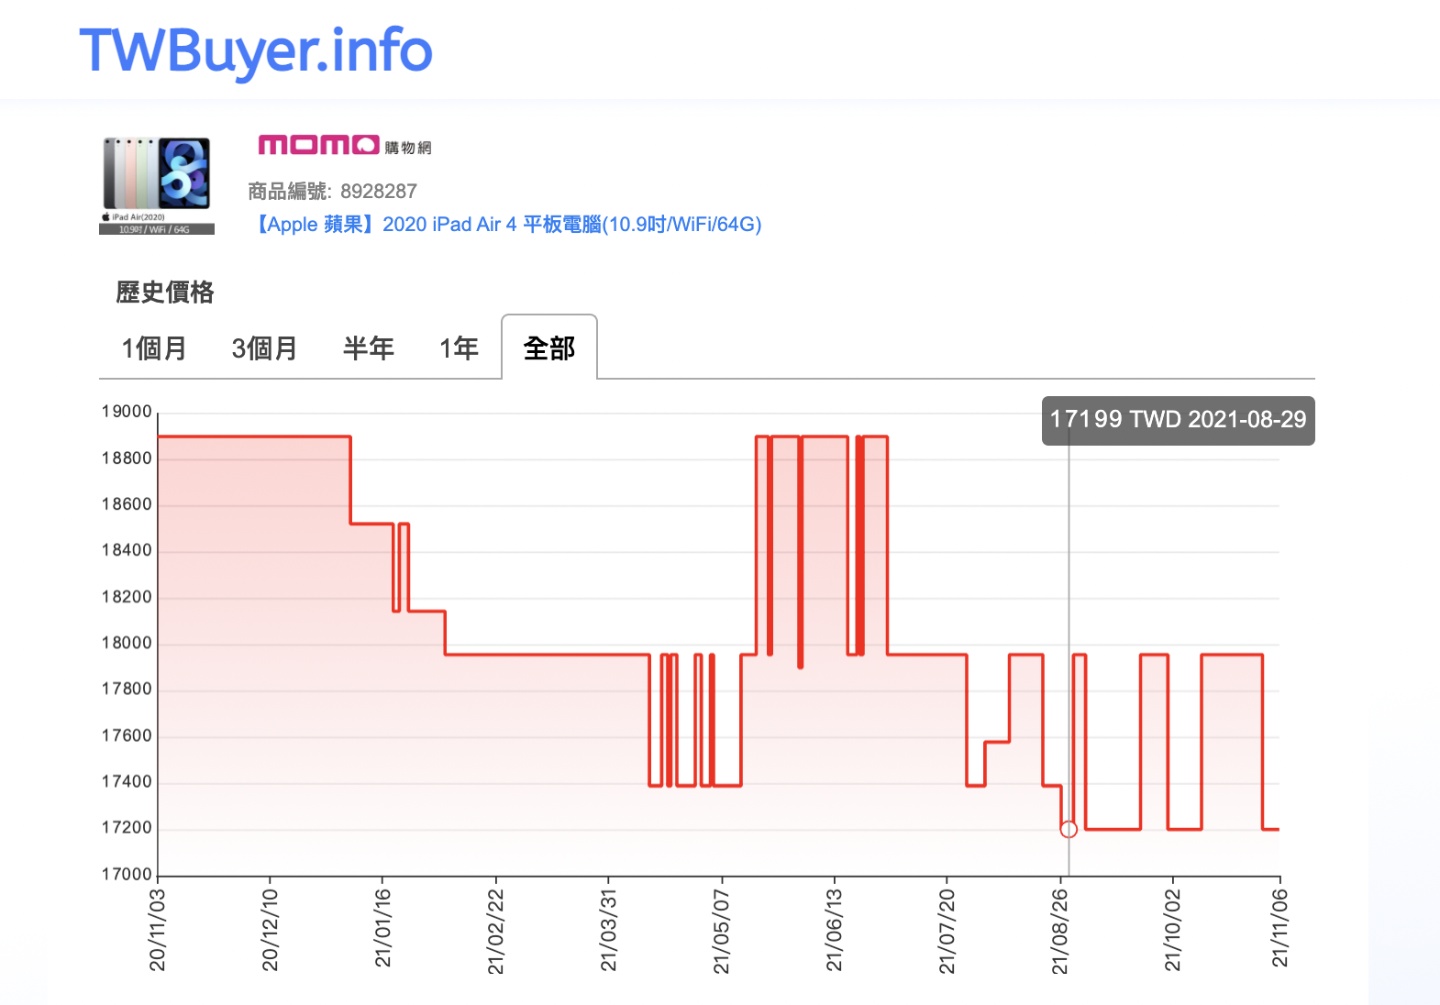Click the 20/11/03 axis label
The image size is (1440, 1005).
pos(158,930)
